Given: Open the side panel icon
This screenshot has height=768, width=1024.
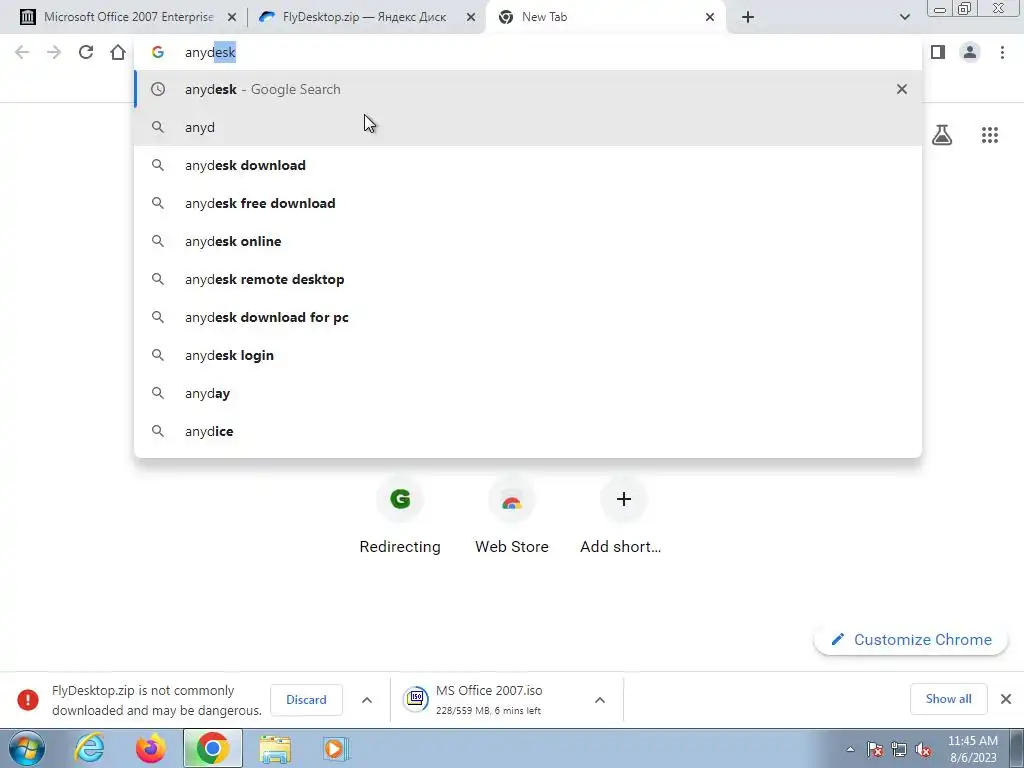Looking at the screenshot, I should 938,52.
